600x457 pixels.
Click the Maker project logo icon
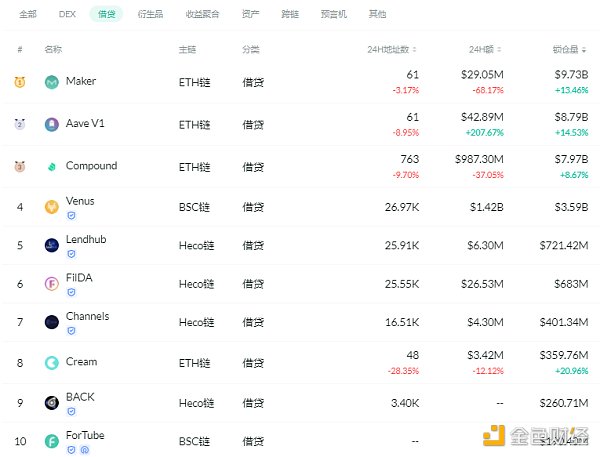tap(52, 82)
